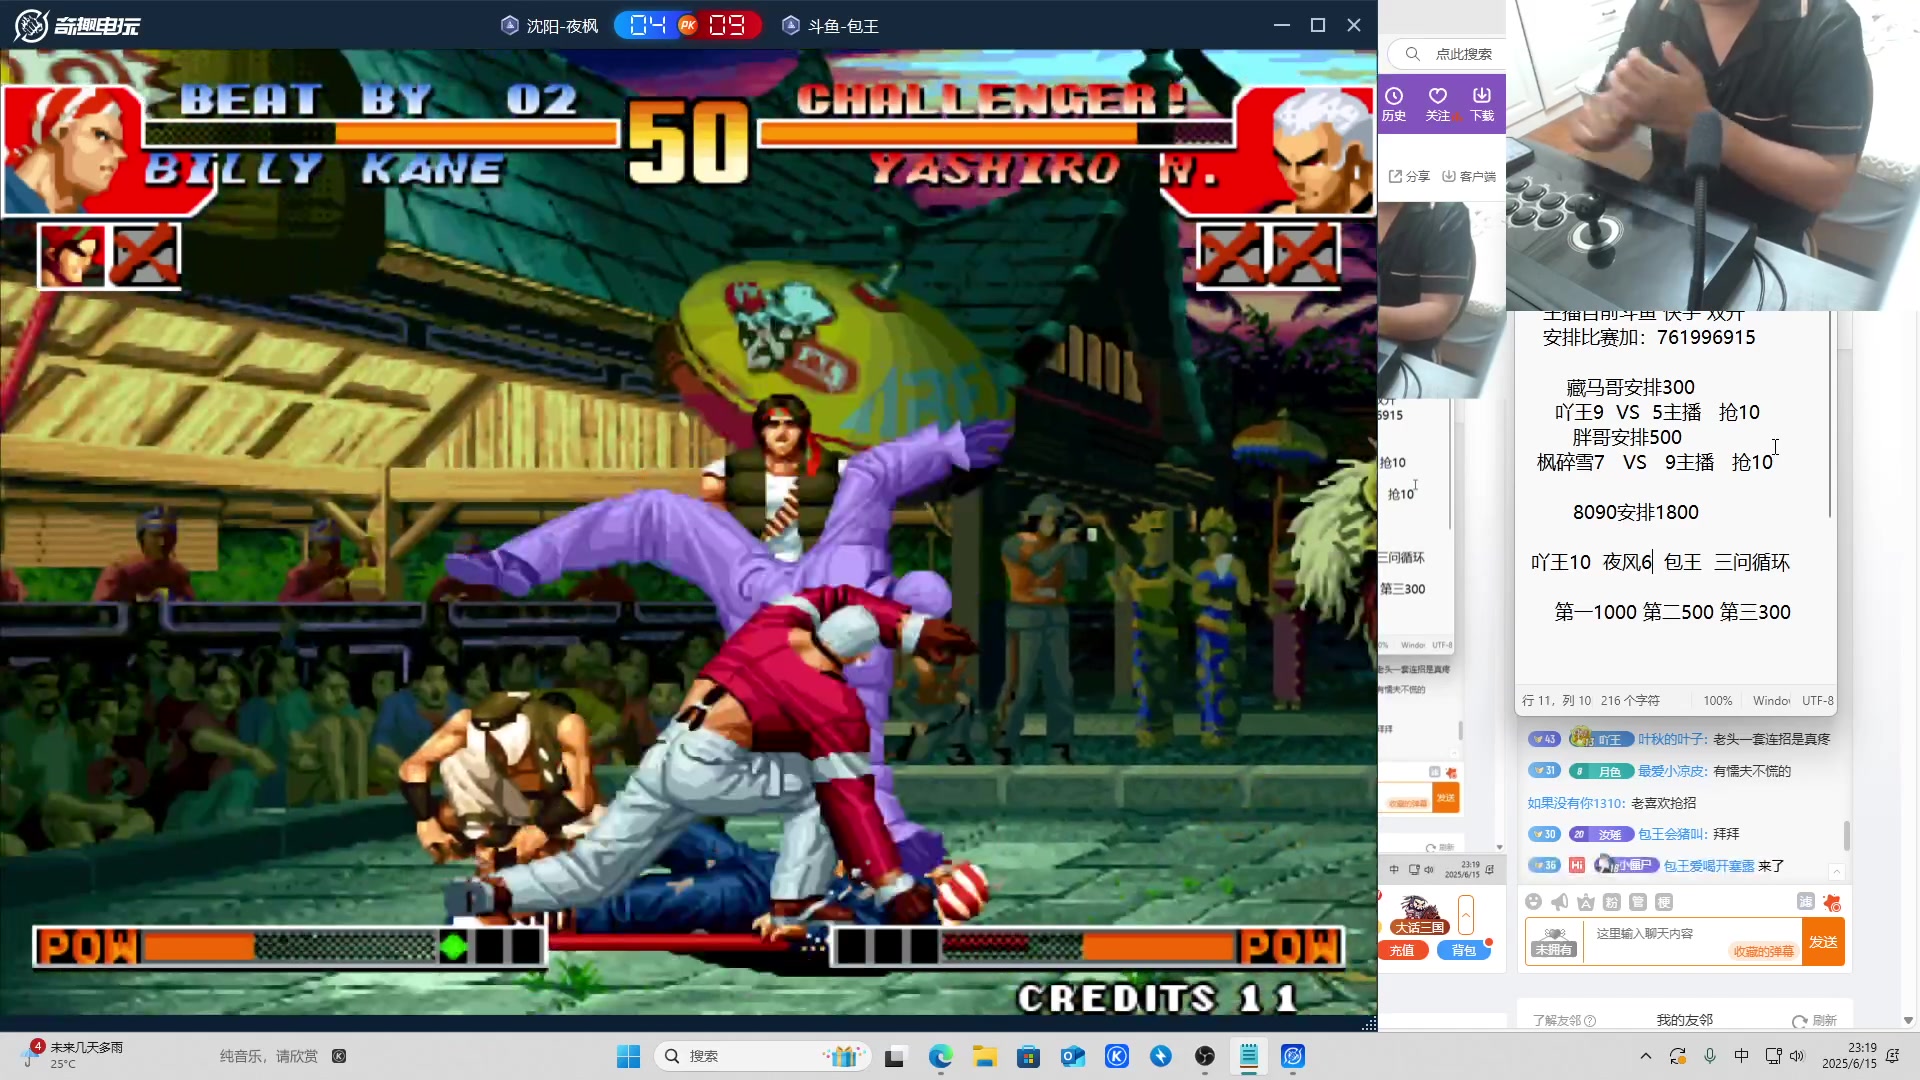Open the emoji picker in chat toolbar

point(1534,902)
